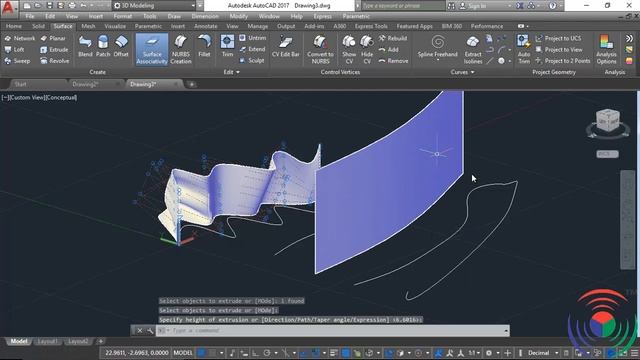Toggle NURBS Creation mode
640x360 pixels.
(x=180, y=49)
